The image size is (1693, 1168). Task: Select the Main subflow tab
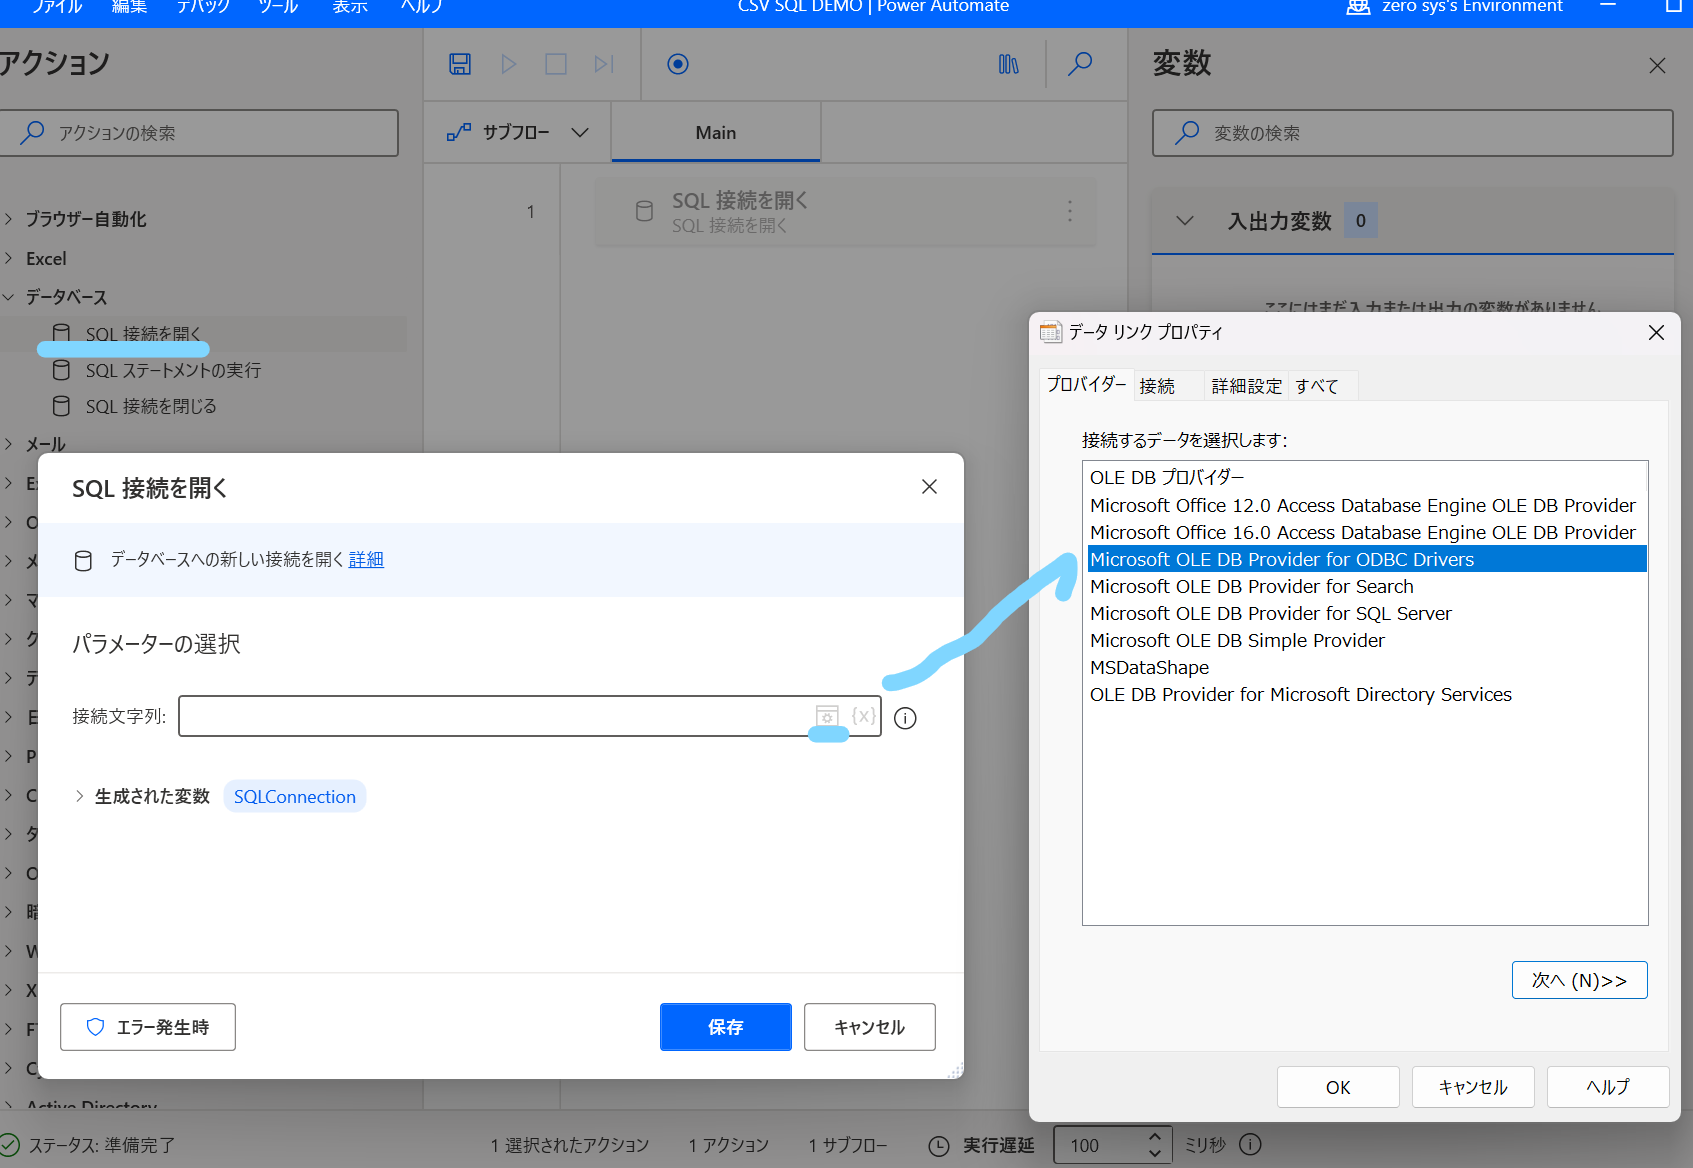coord(716,133)
